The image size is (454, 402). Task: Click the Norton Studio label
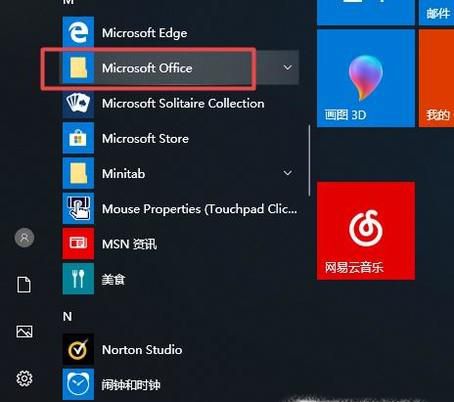(142, 350)
